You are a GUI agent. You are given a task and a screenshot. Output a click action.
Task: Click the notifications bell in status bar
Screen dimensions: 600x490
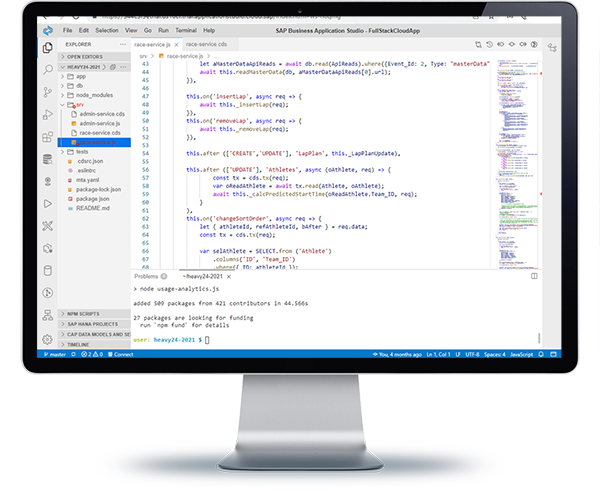click(541, 355)
